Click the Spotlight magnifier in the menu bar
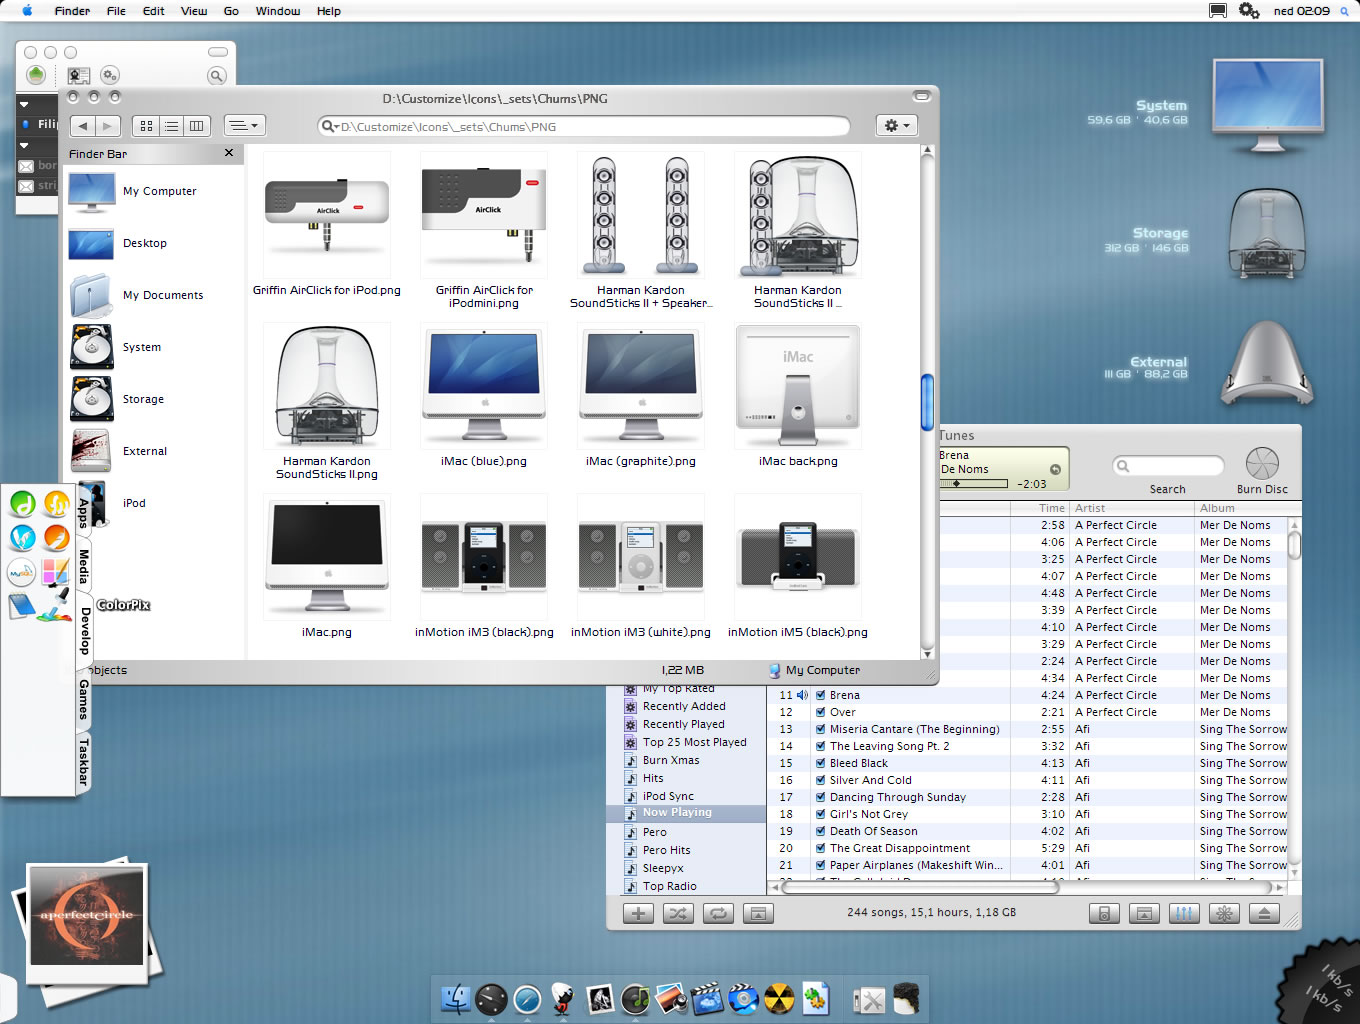Image resolution: width=1360 pixels, height=1024 pixels. (1344, 11)
